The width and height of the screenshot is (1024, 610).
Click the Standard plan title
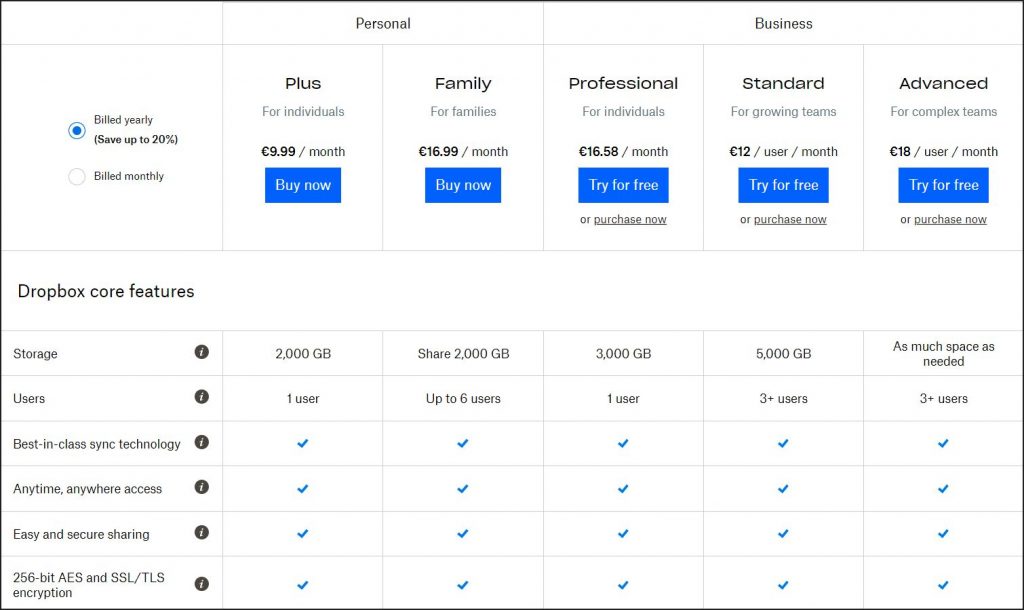[784, 84]
